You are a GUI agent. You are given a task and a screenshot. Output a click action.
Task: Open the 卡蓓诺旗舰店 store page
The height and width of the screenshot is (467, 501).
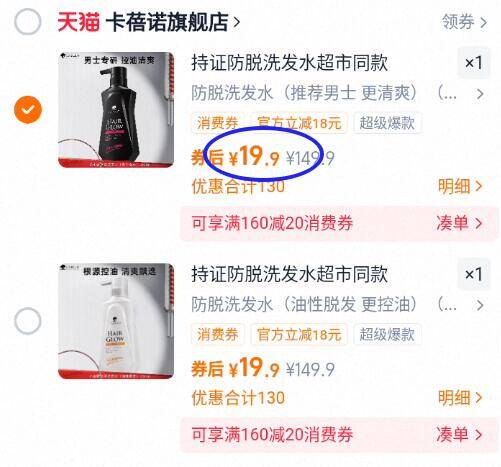pos(173,22)
